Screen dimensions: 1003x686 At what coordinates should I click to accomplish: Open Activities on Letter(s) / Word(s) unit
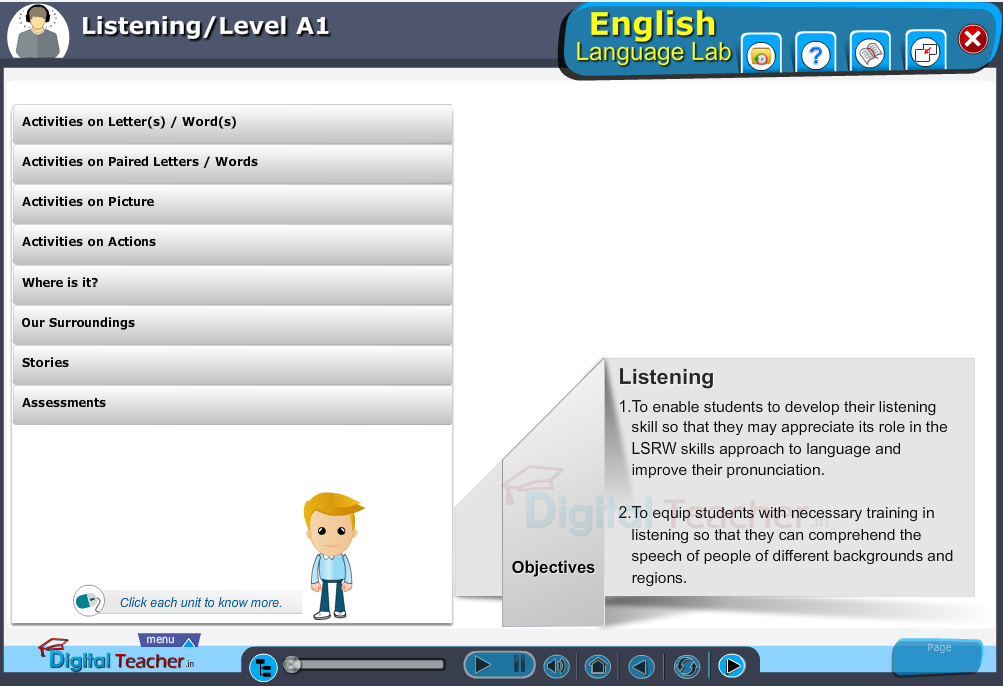232,123
